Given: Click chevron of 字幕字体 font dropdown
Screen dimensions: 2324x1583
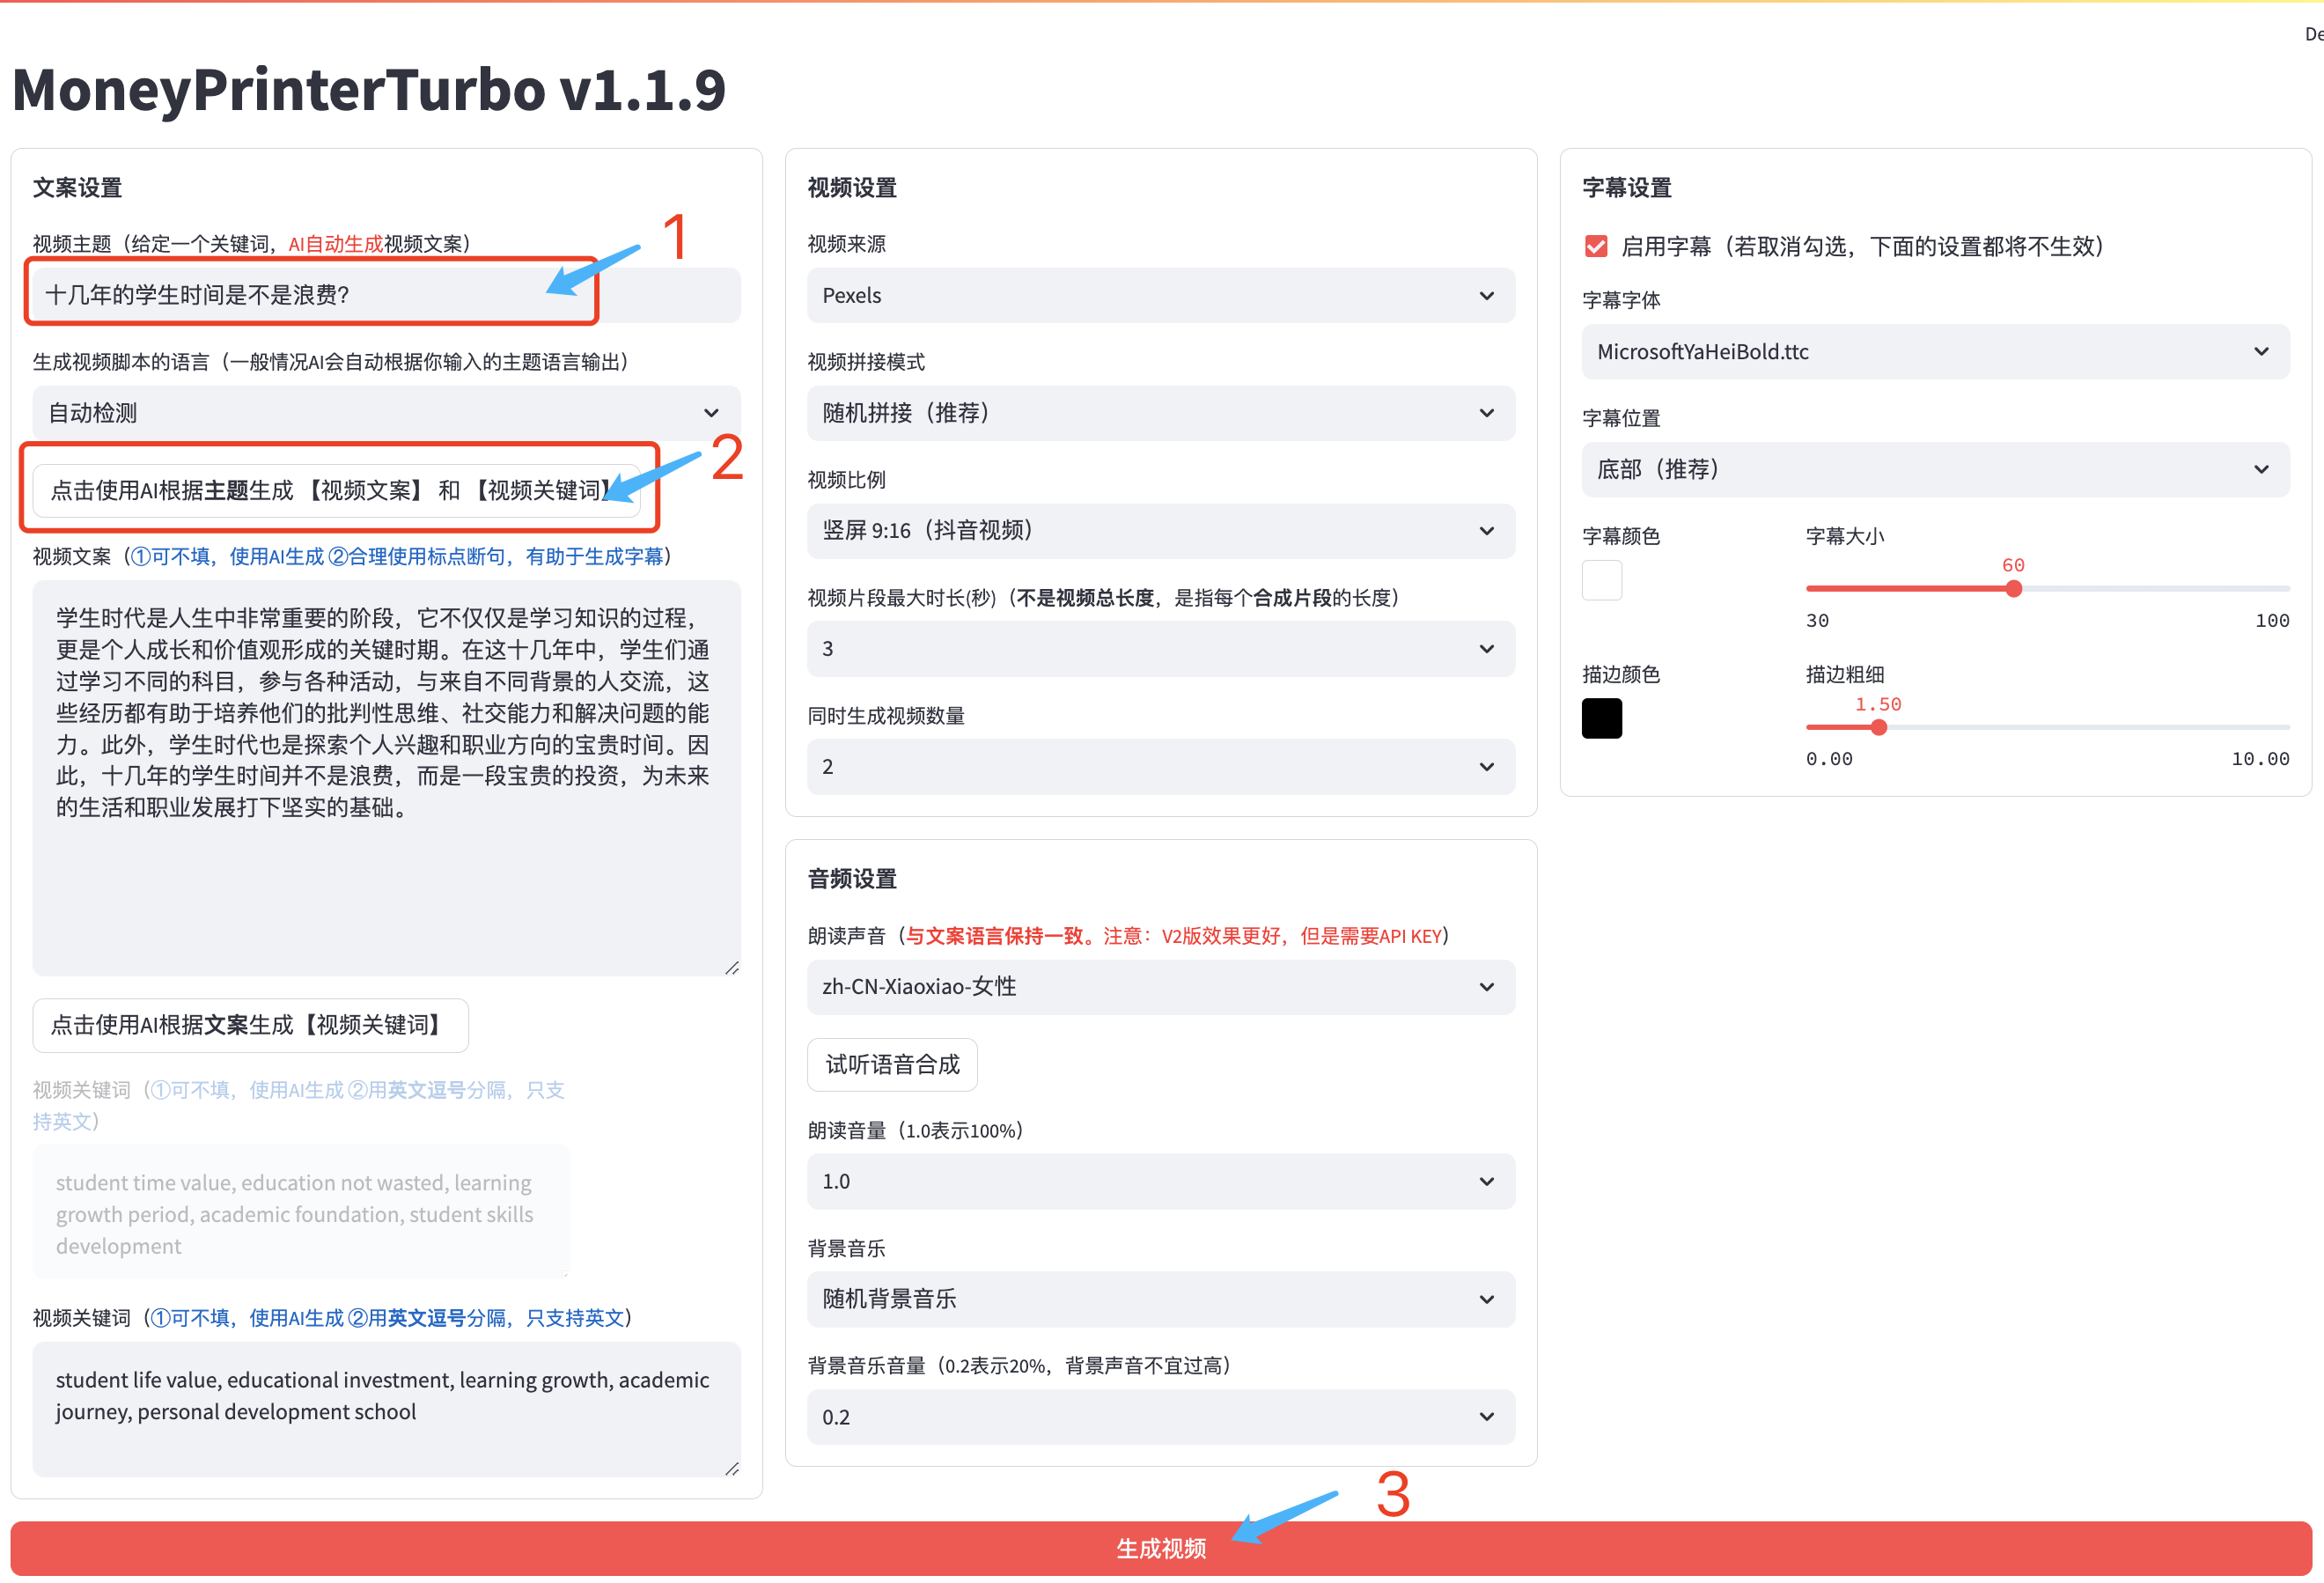Looking at the screenshot, I should pos(2261,352).
